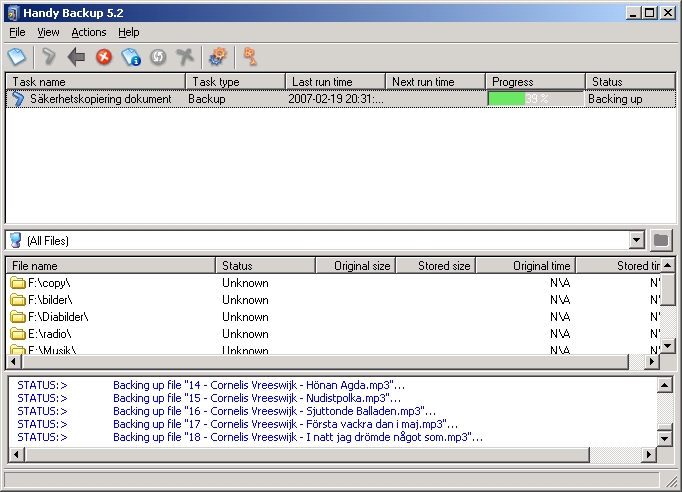Click the file list Status column header
The height and width of the screenshot is (492, 682).
[266, 266]
